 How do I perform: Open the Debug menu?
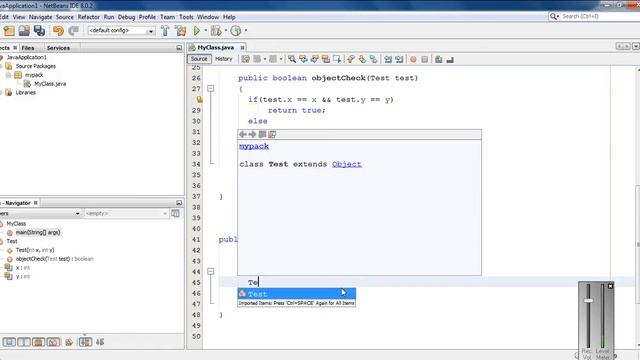[127, 17]
